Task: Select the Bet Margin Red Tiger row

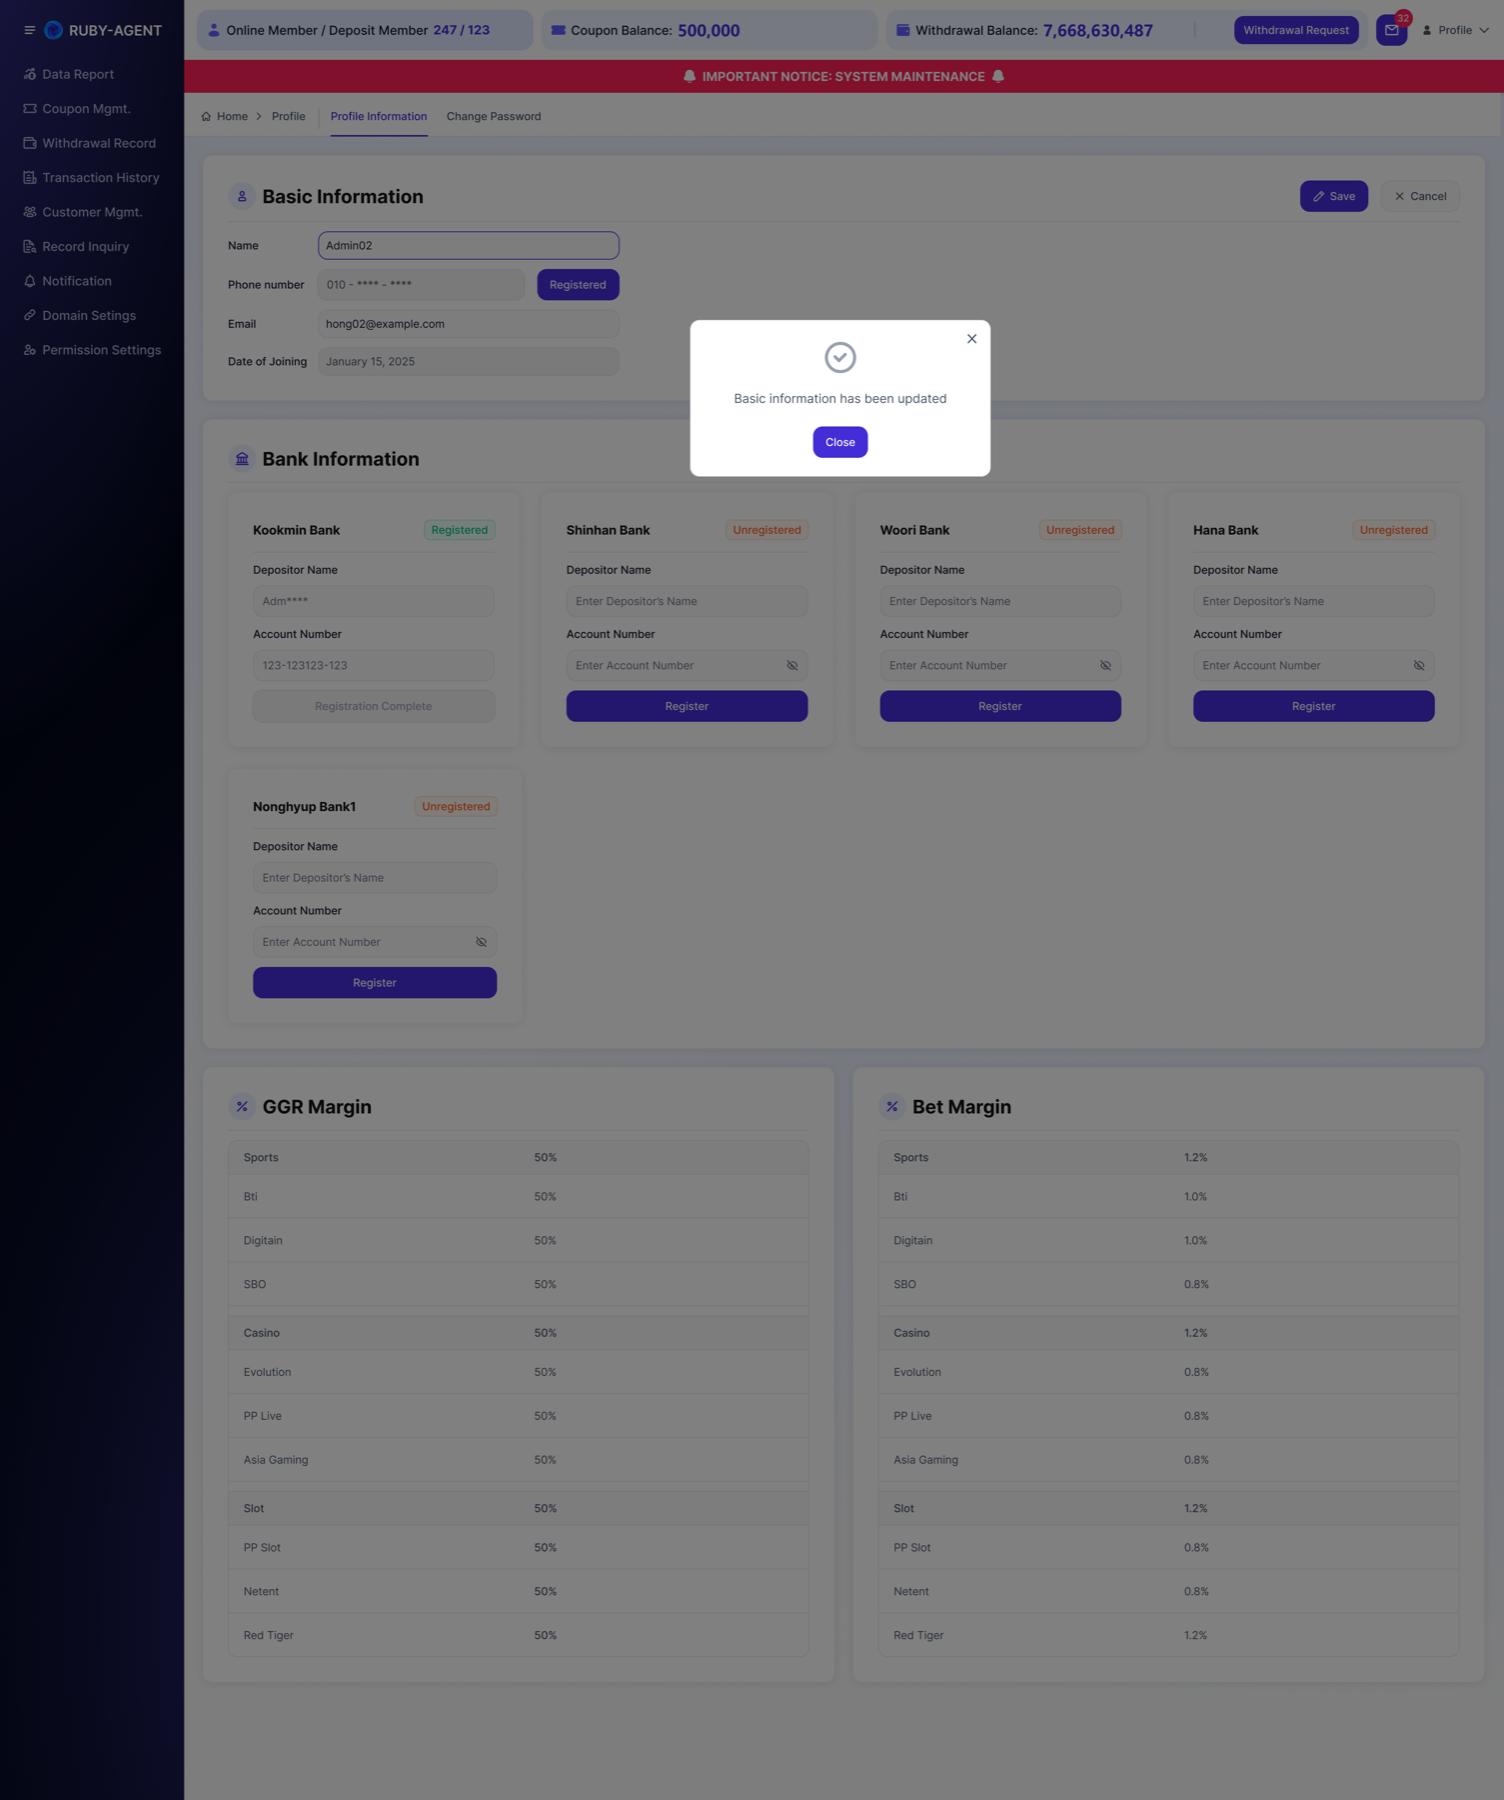Action: (x=1168, y=1635)
